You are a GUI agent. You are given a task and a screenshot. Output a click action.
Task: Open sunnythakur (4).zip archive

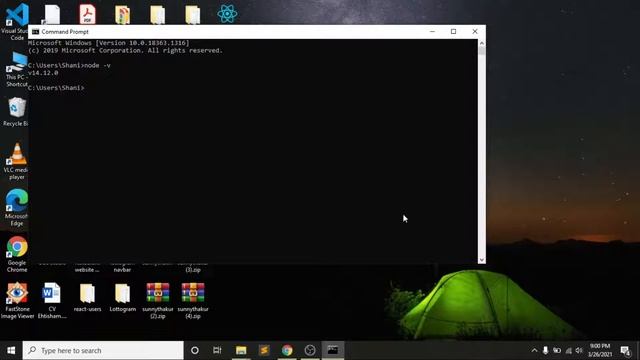pyautogui.click(x=193, y=300)
